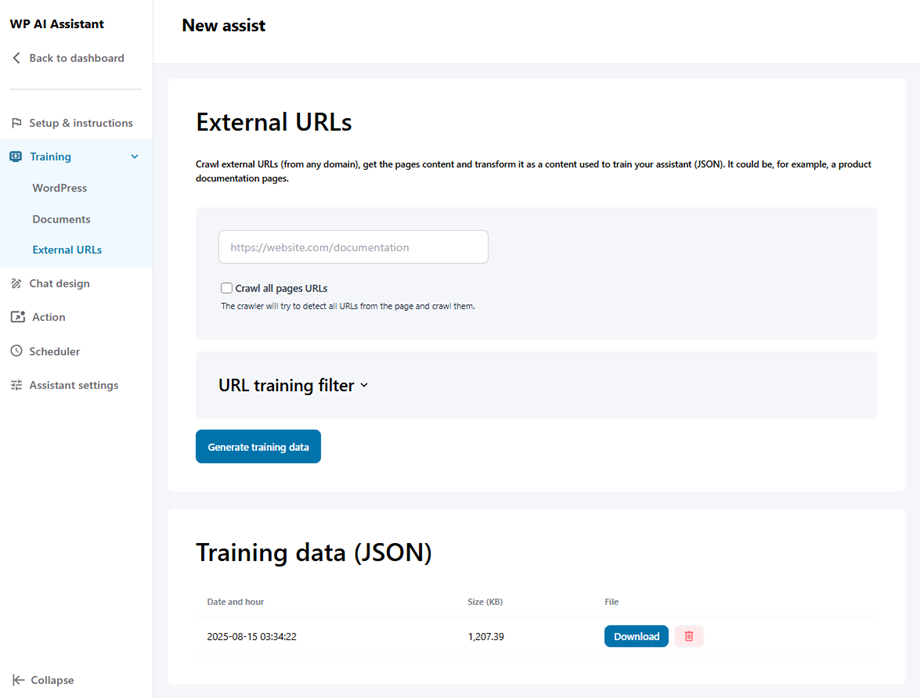Click the Scheduler clock icon
This screenshot has width=920, height=698.
16,352
